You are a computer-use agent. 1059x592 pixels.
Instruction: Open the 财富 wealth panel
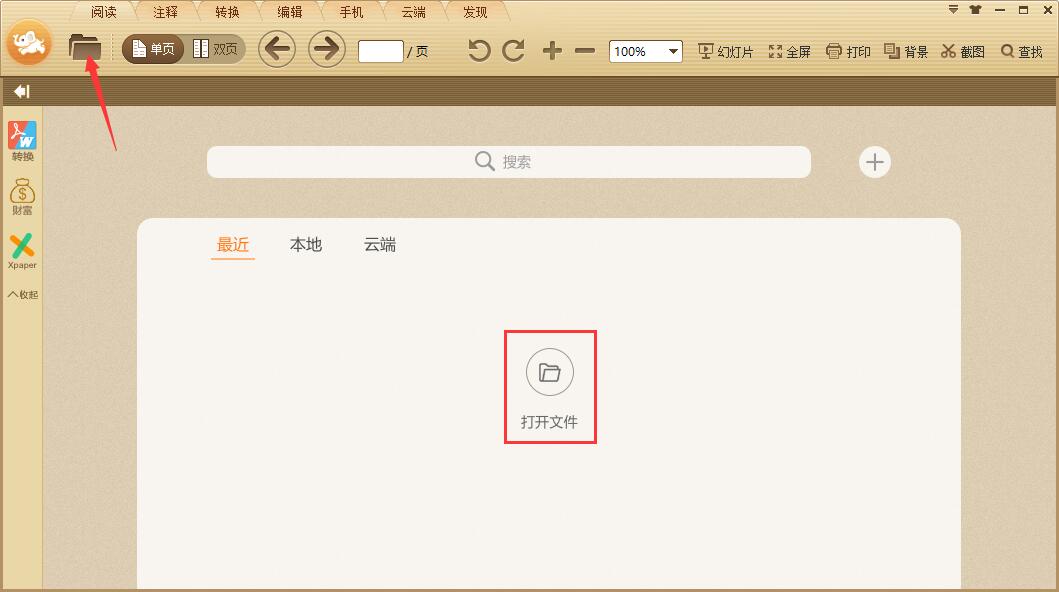(x=21, y=195)
